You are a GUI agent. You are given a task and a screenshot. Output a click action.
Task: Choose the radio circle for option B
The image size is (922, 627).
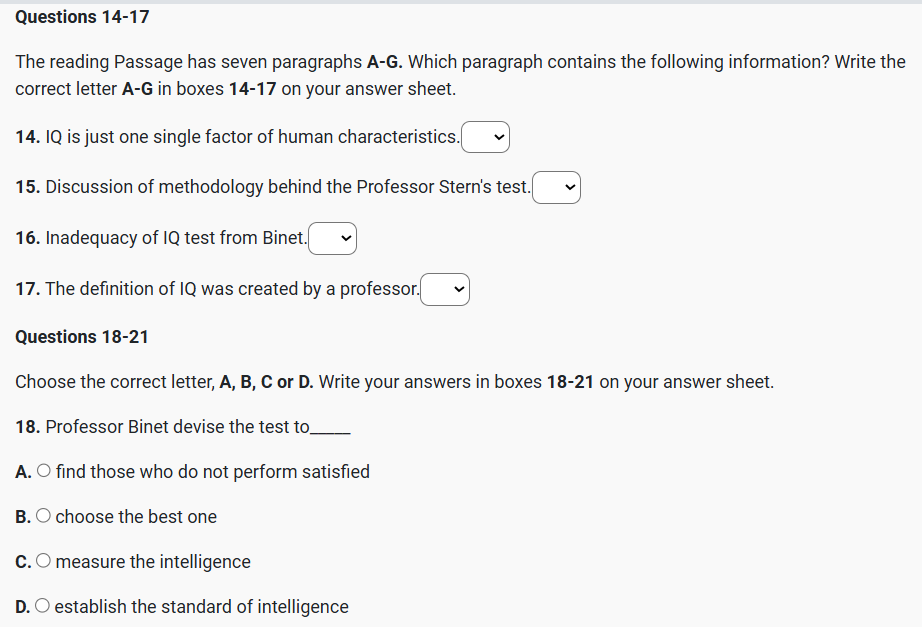click(43, 517)
